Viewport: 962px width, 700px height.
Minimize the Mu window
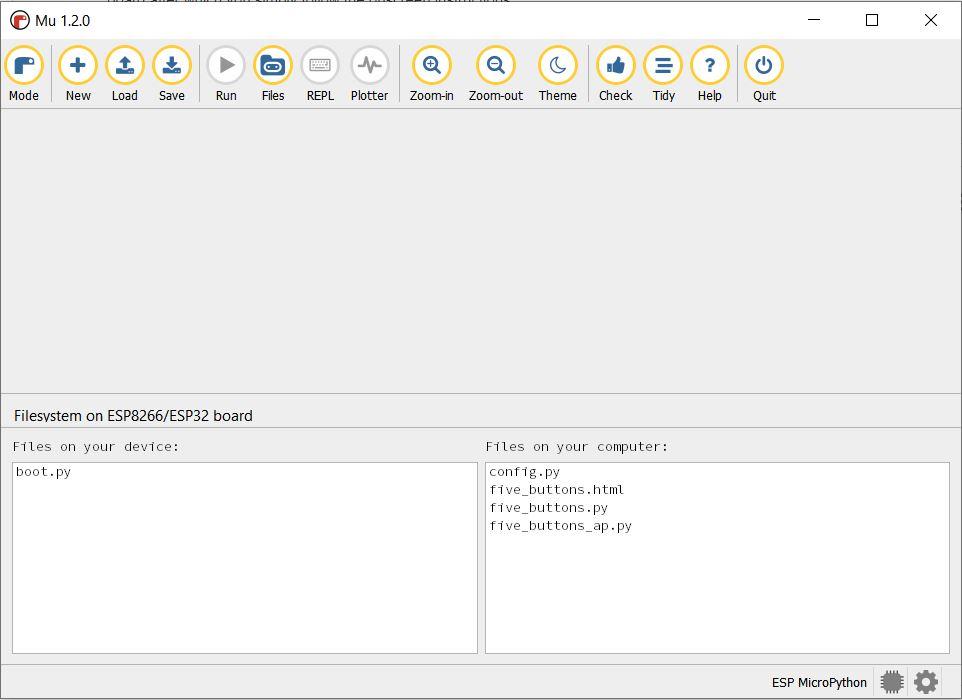pyautogui.click(x=814, y=20)
